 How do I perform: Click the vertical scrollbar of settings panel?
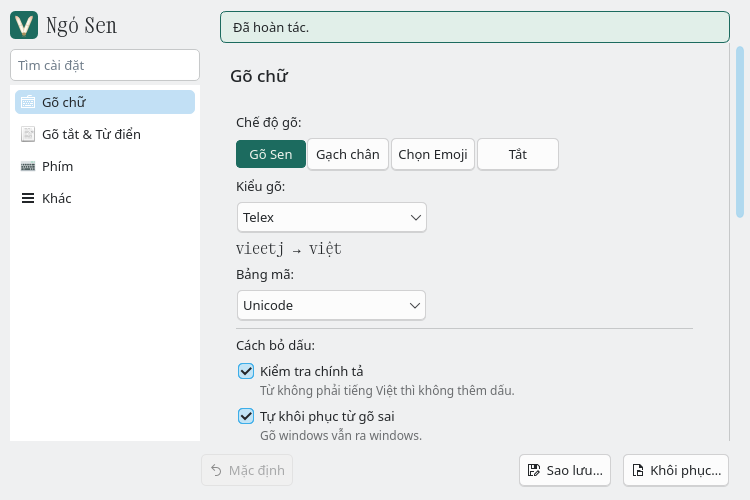point(740,132)
